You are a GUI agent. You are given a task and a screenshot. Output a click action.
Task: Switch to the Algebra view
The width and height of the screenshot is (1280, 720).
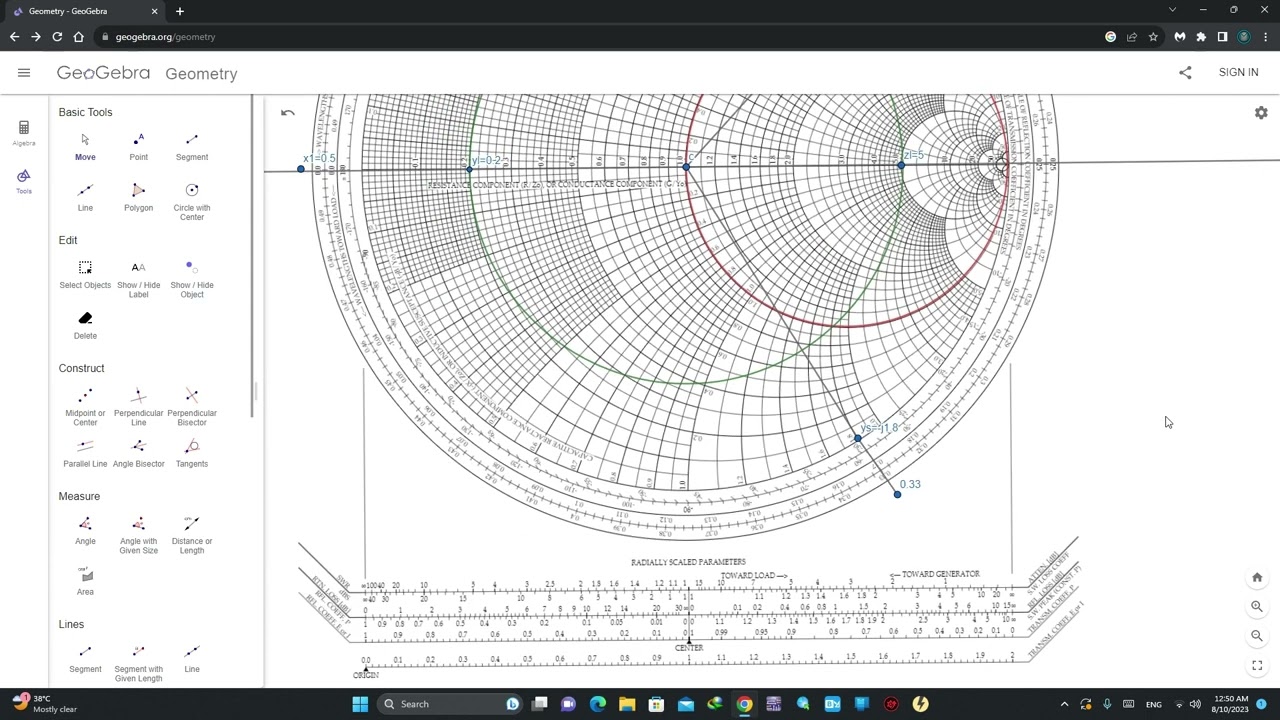[24, 132]
